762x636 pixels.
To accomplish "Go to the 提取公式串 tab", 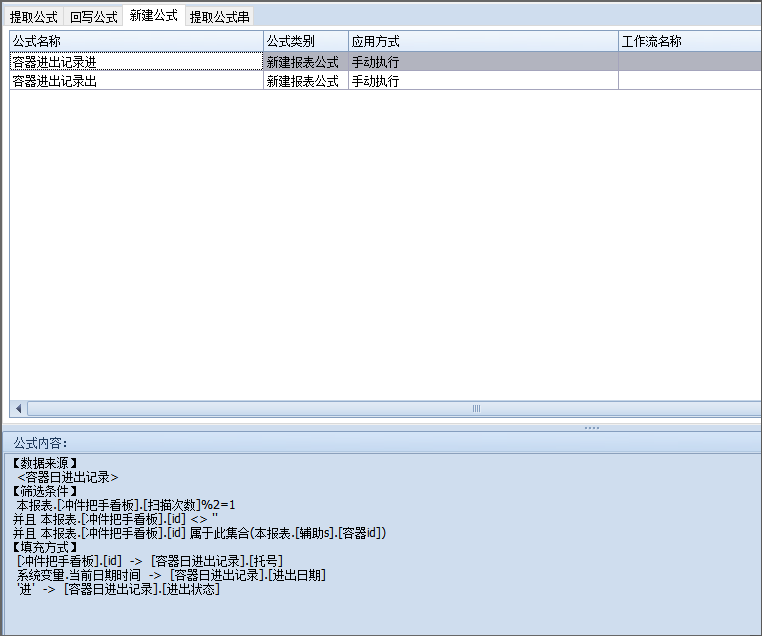I will click(x=219, y=17).
